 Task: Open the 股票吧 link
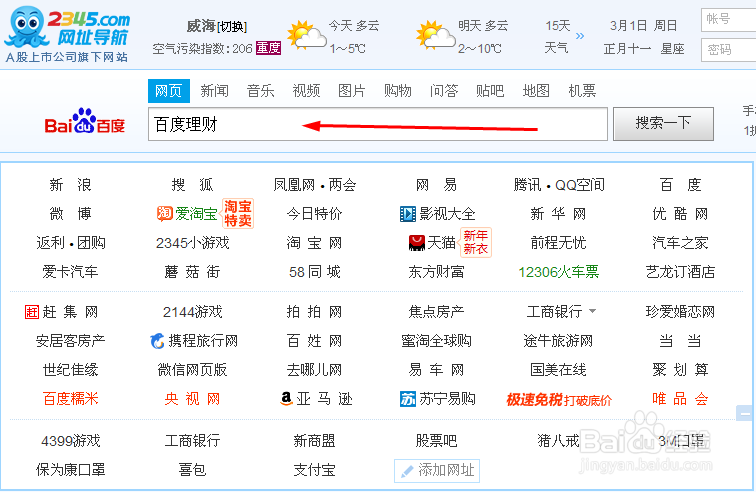[436, 441]
